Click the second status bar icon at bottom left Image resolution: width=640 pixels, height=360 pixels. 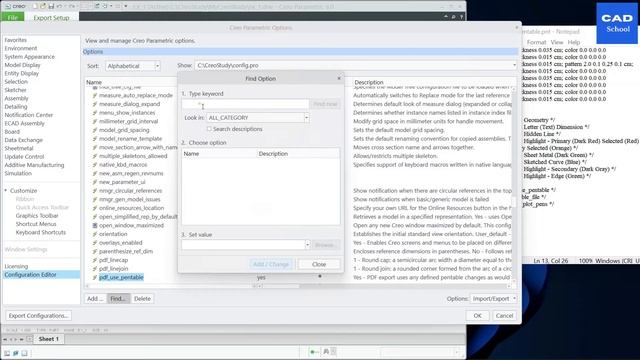coord(16,353)
